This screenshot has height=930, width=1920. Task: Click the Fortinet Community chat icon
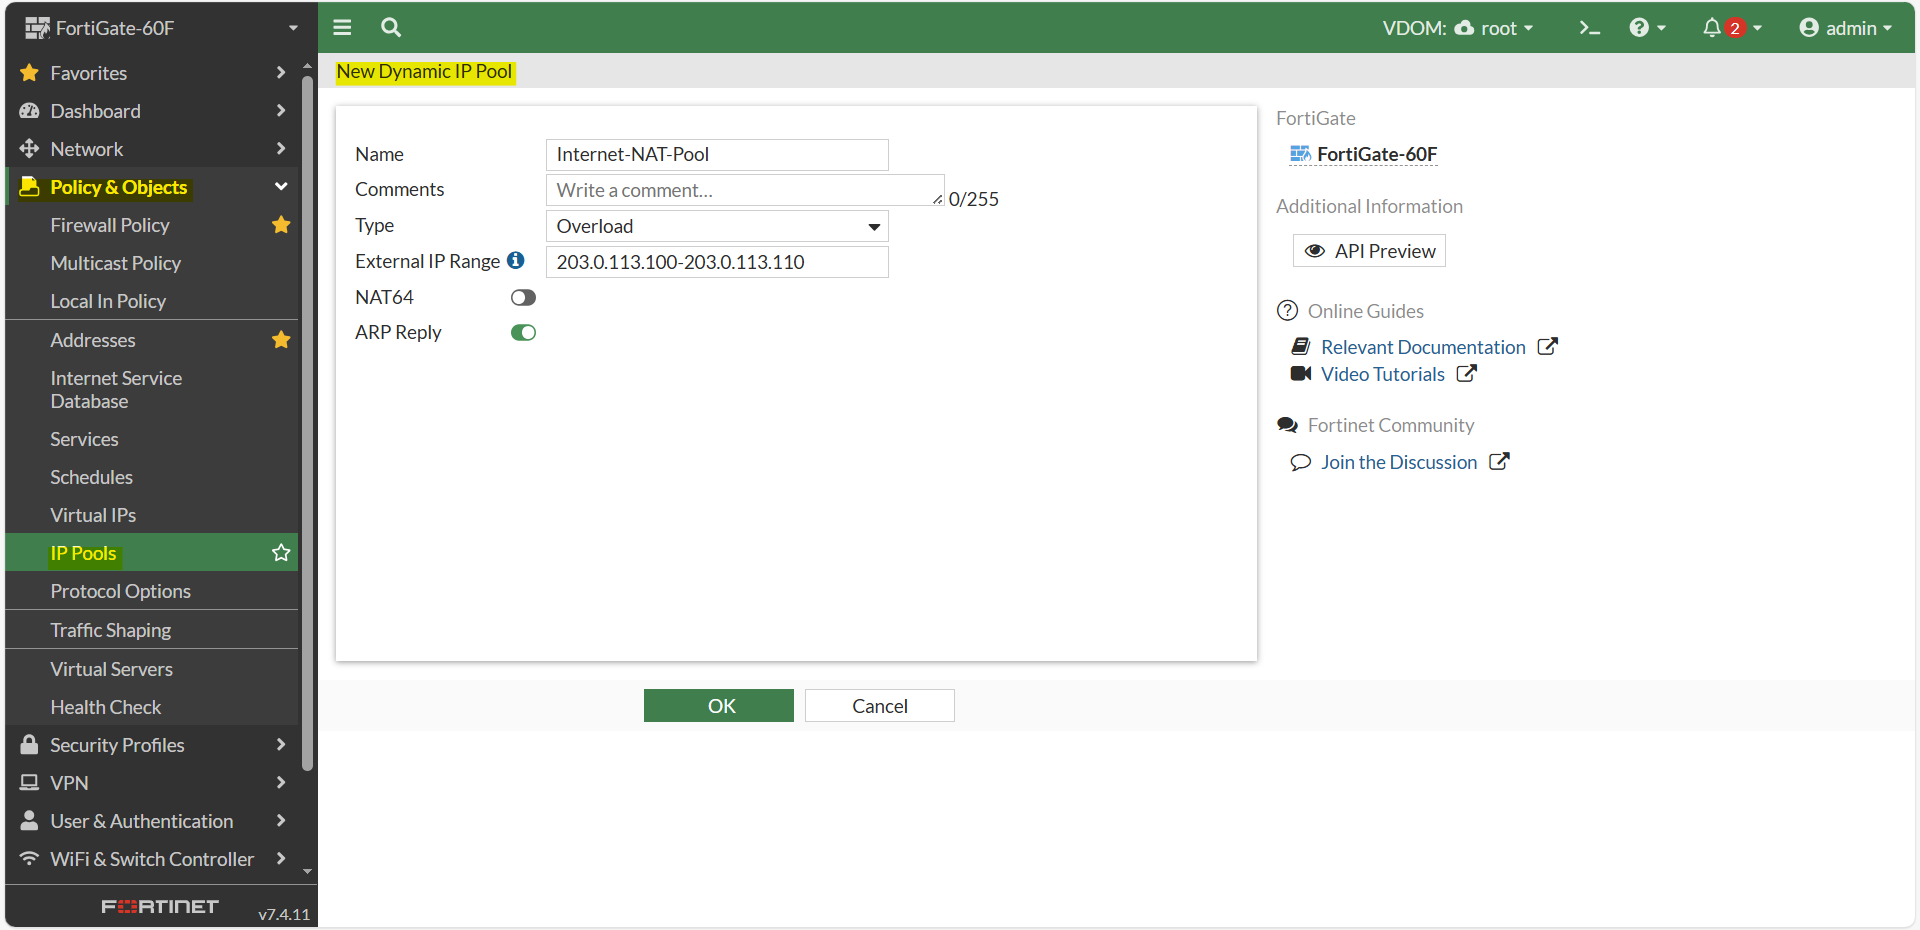pos(1287,425)
